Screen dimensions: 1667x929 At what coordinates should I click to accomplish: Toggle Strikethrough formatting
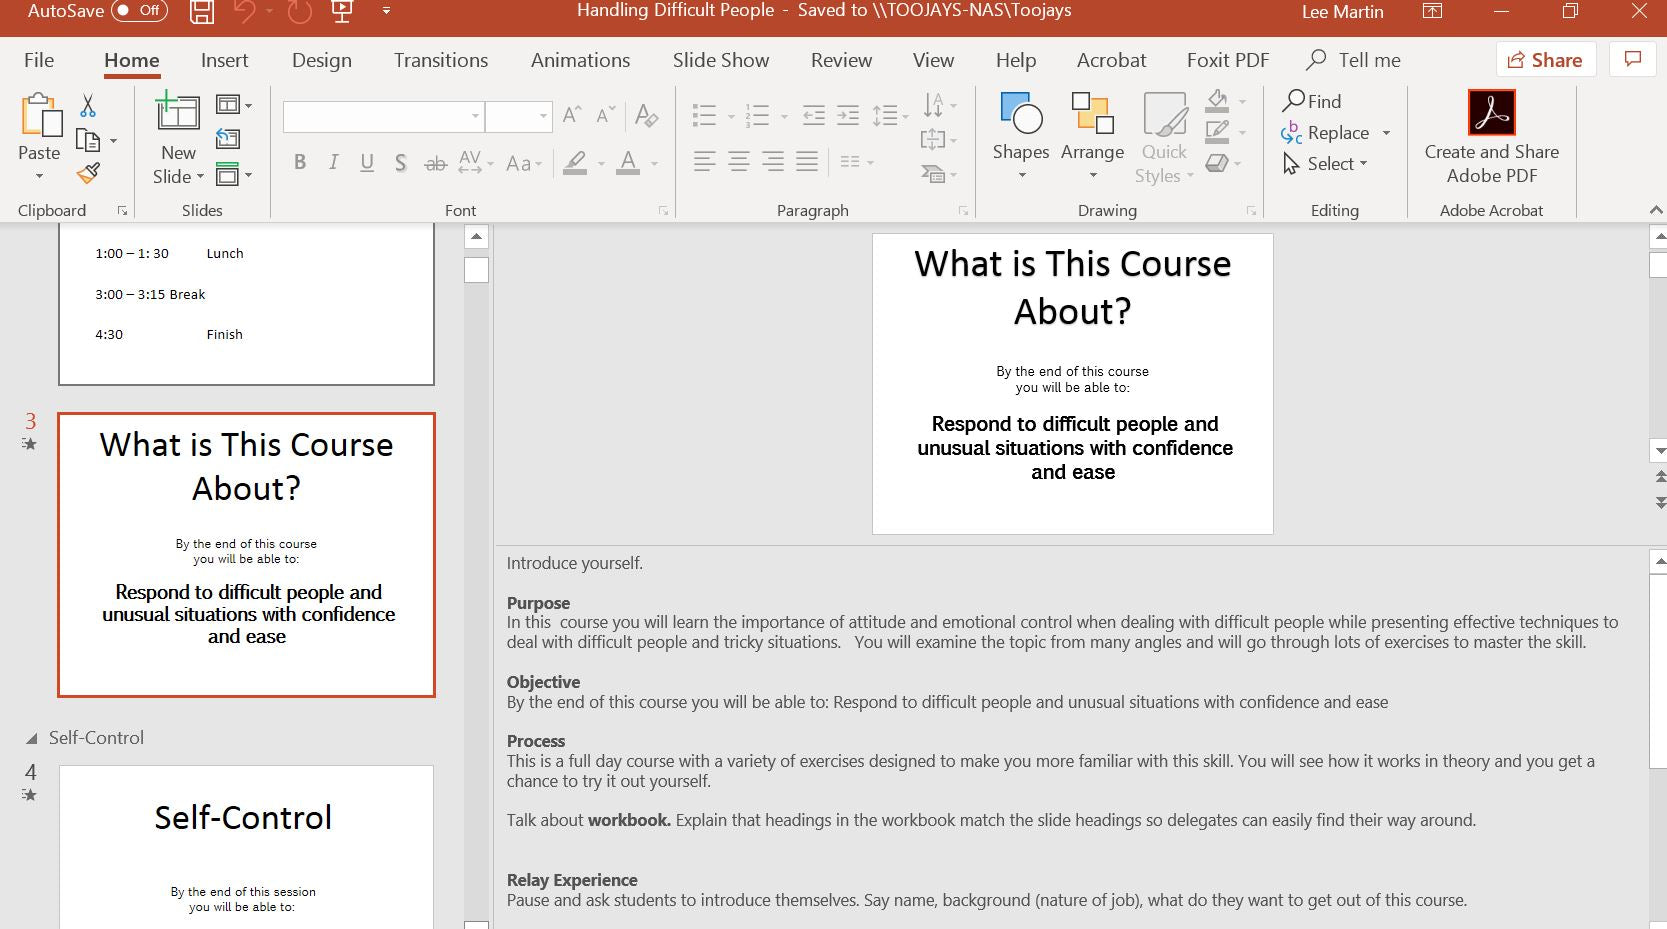coord(435,162)
